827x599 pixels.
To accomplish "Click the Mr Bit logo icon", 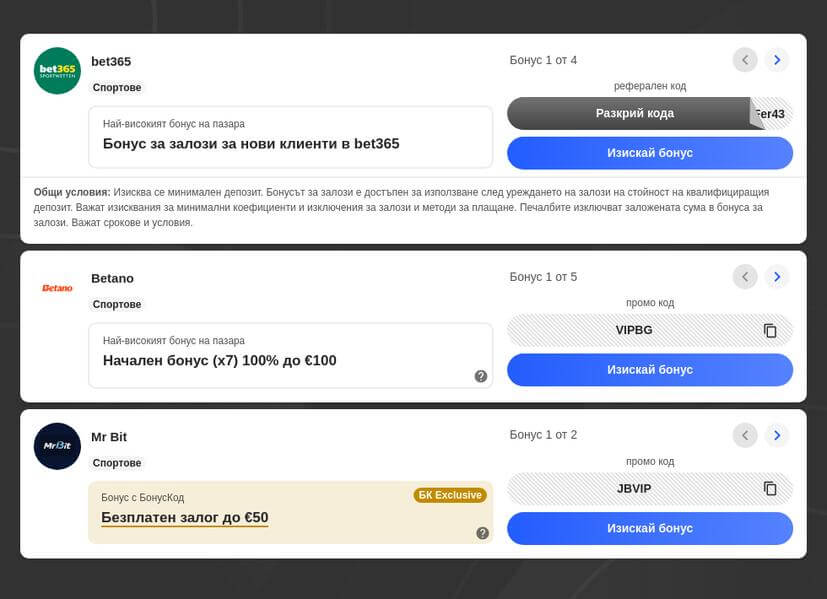I will [57, 446].
